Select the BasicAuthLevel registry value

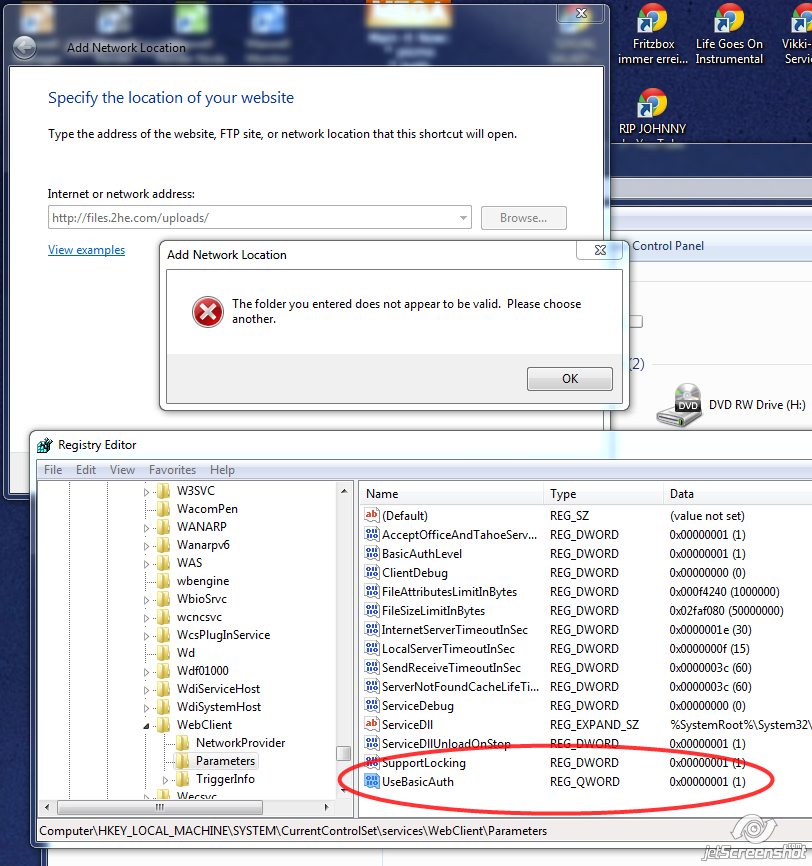[x=421, y=553]
